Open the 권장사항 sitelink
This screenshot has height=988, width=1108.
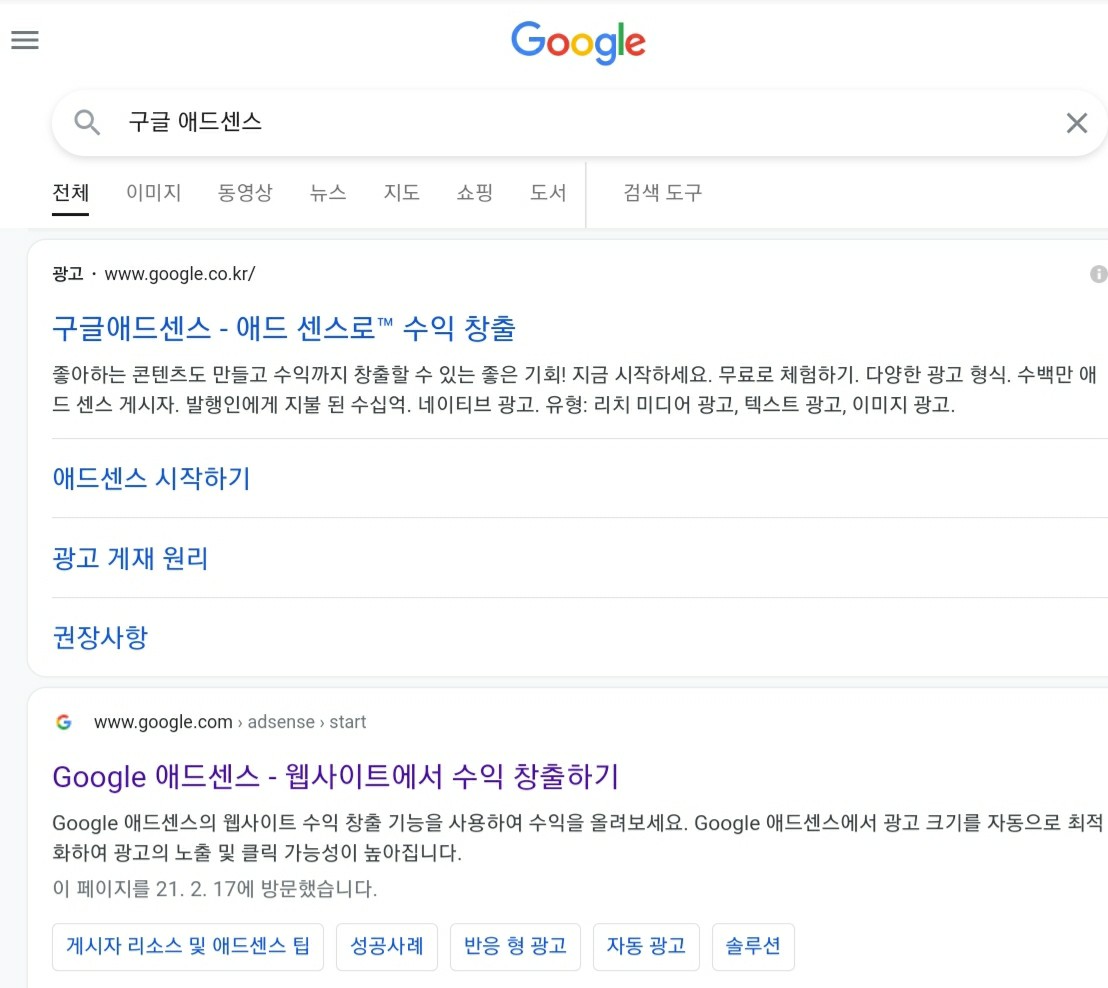[x=100, y=637]
